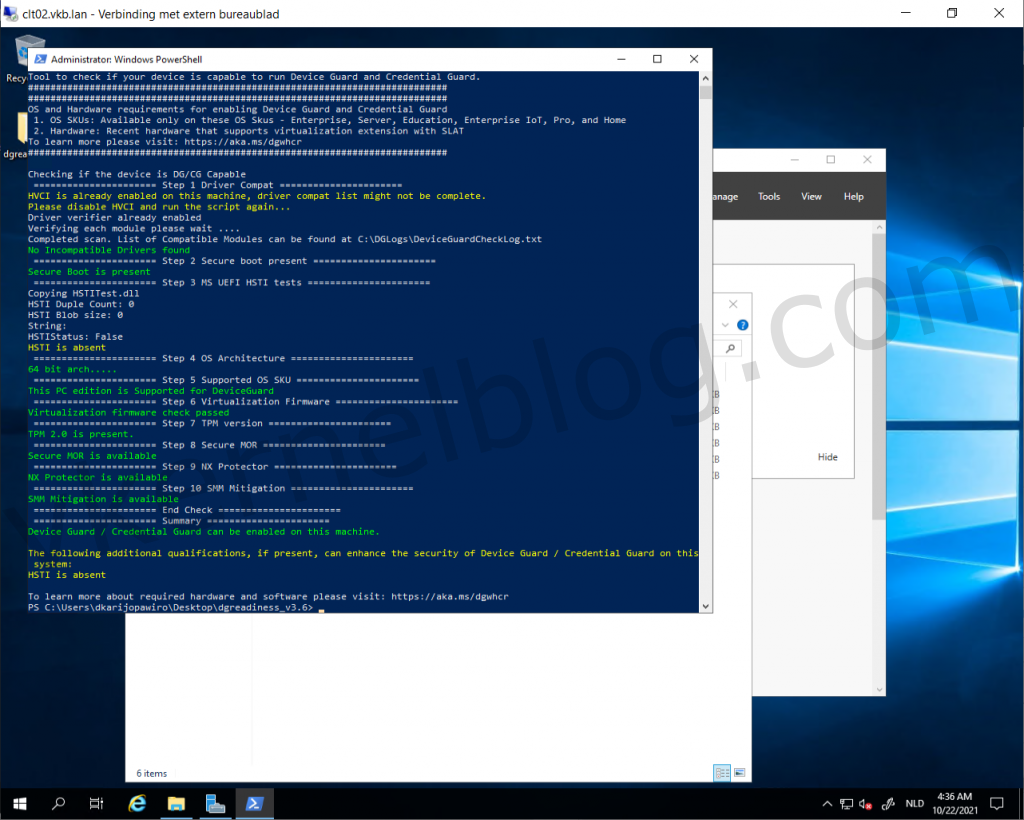This screenshot has width=1024, height=820.
Task: Click the network icon in the system tray
Action: pyautogui.click(x=845, y=803)
